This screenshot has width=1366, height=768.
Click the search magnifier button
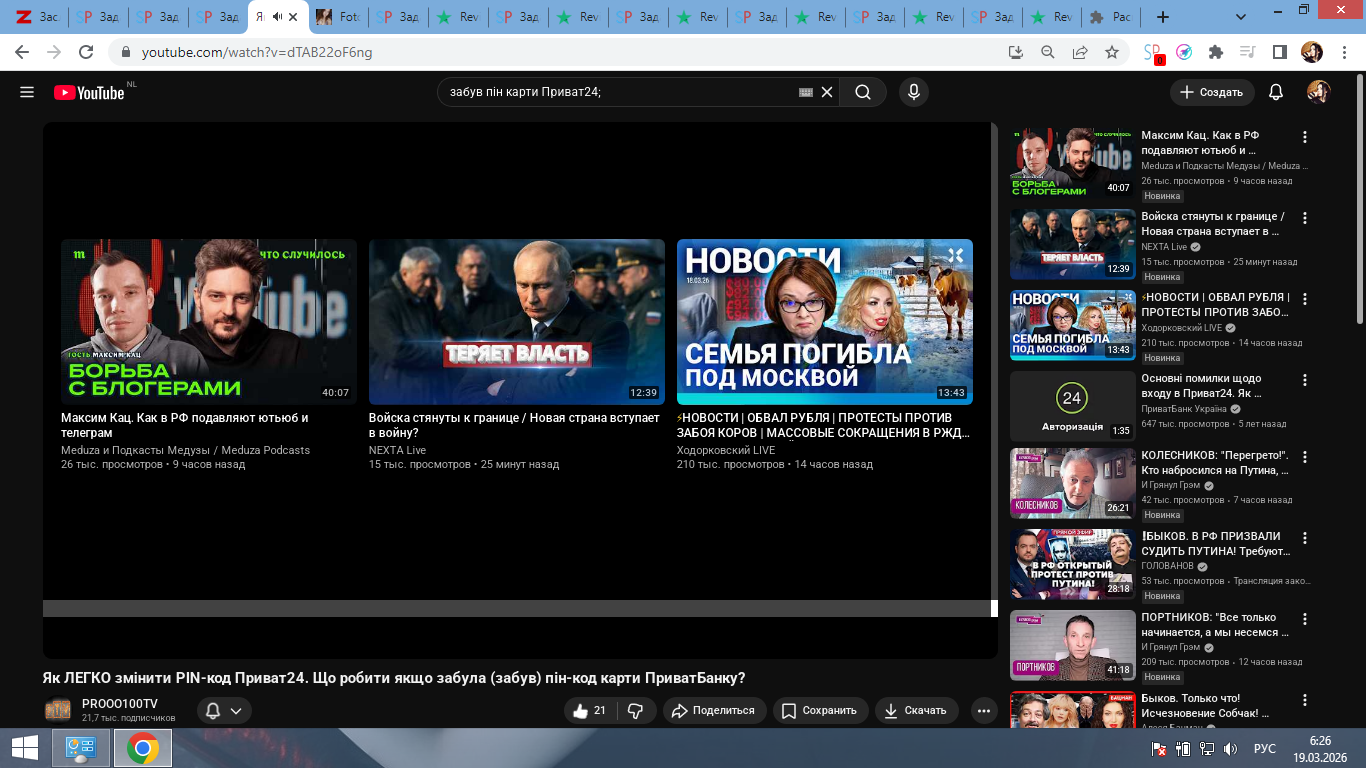862,92
